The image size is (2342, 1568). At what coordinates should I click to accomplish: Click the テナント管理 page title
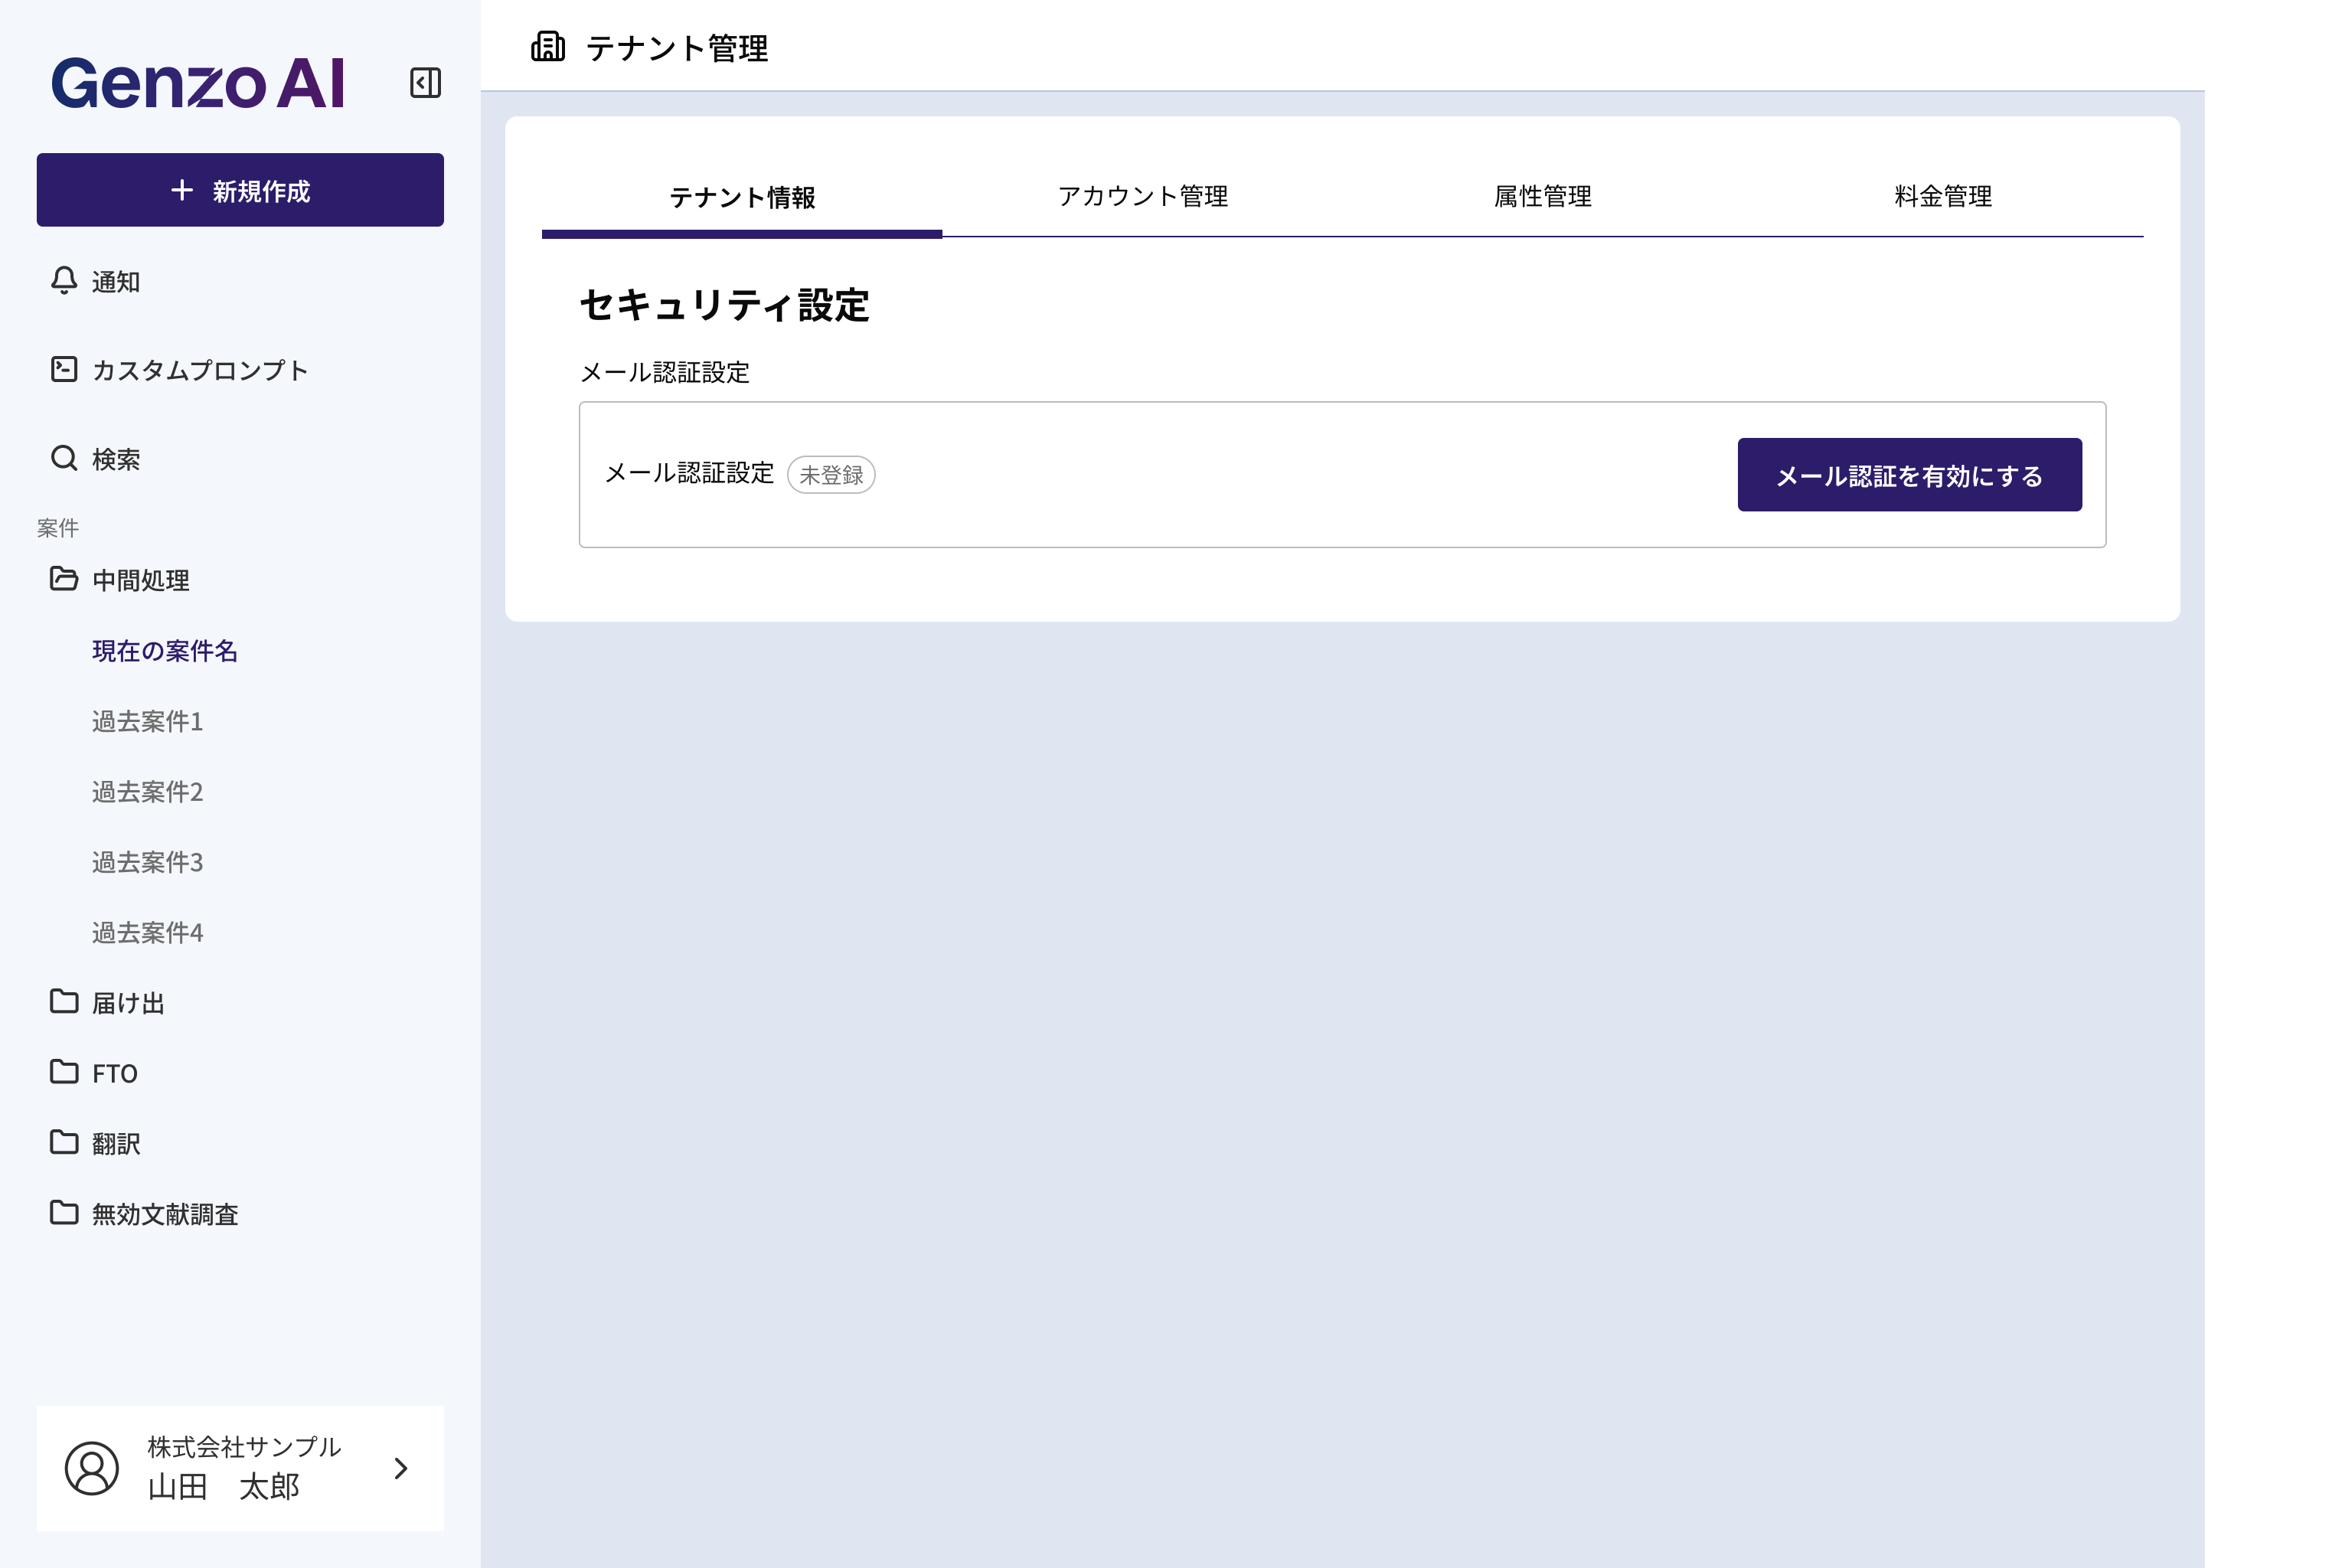click(677, 48)
